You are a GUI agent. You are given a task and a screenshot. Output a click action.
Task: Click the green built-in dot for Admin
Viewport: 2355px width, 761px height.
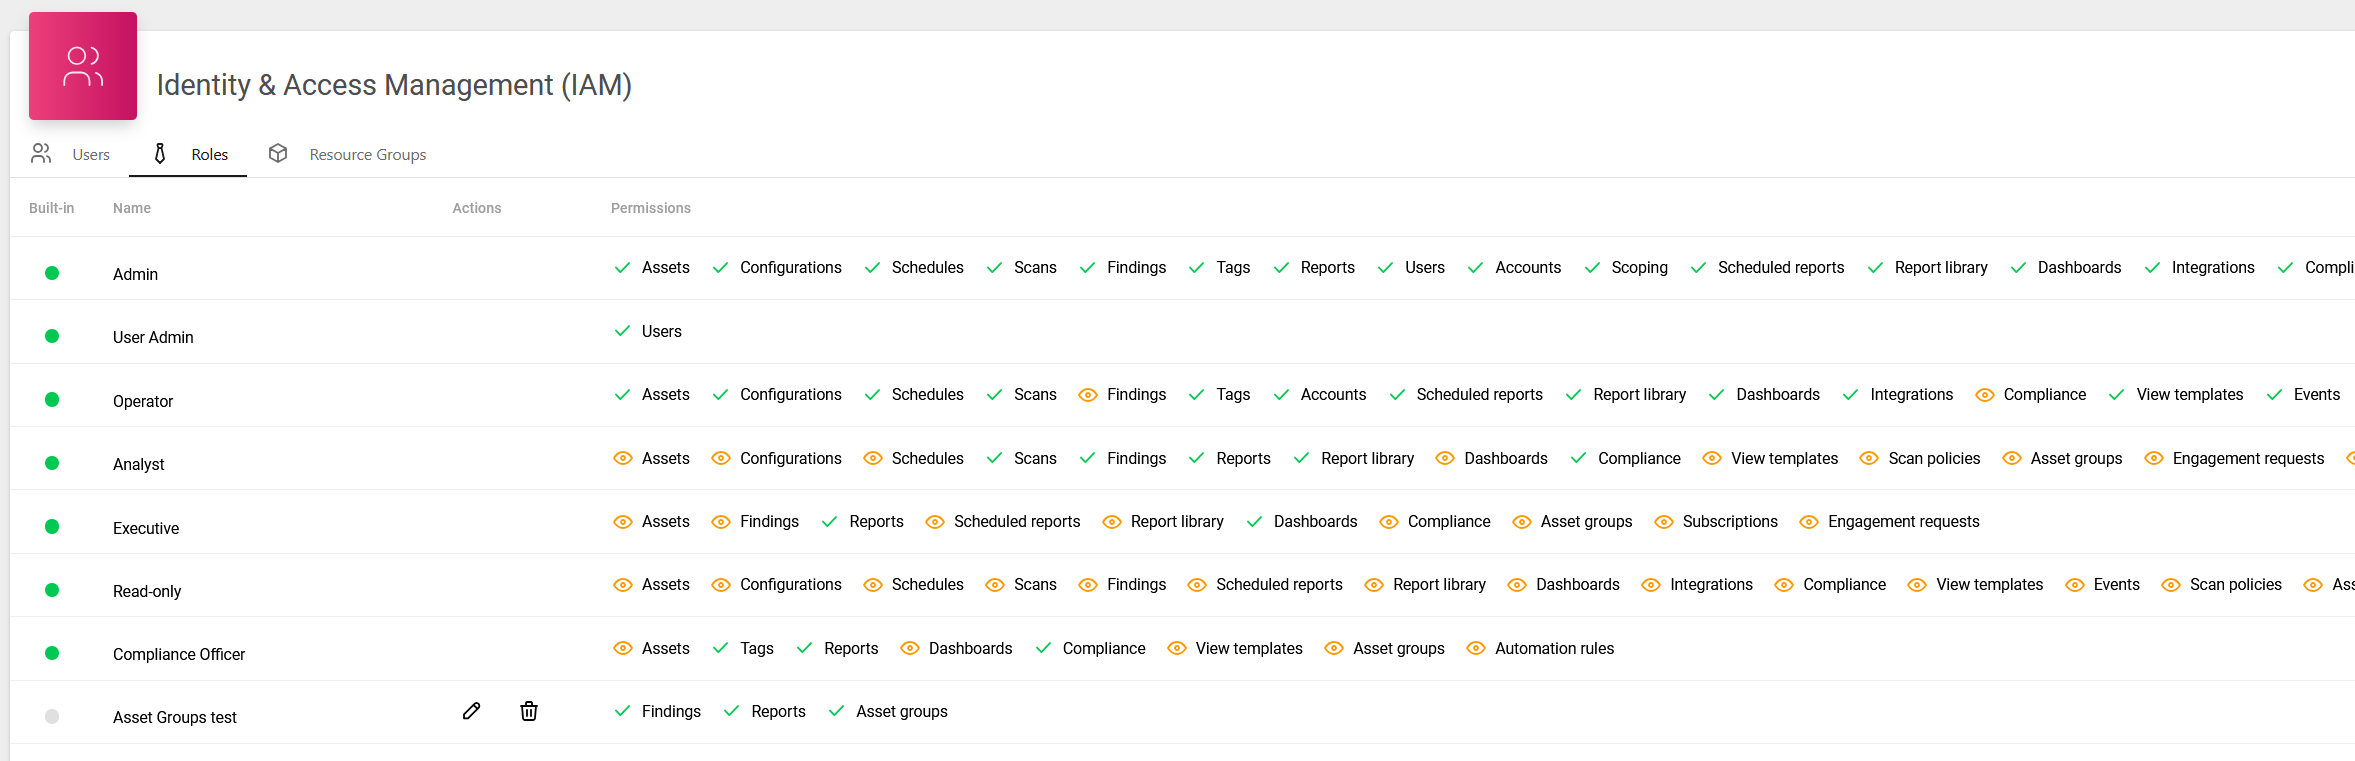[52, 273]
